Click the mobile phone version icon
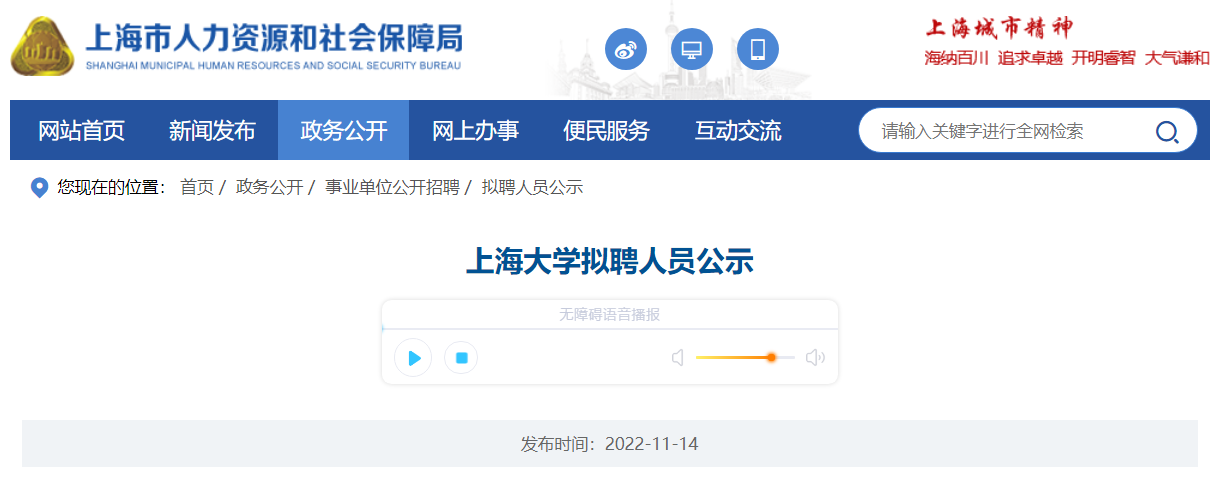1218x481 pixels. coord(758,49)
